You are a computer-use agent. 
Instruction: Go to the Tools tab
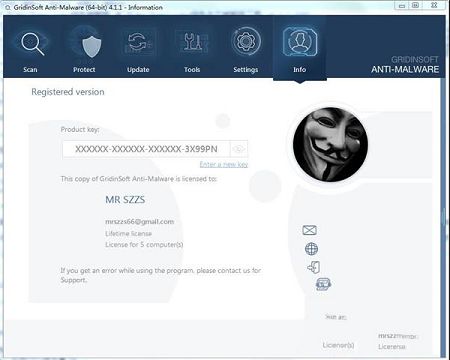pyautogui.click(x=192, y=50)
